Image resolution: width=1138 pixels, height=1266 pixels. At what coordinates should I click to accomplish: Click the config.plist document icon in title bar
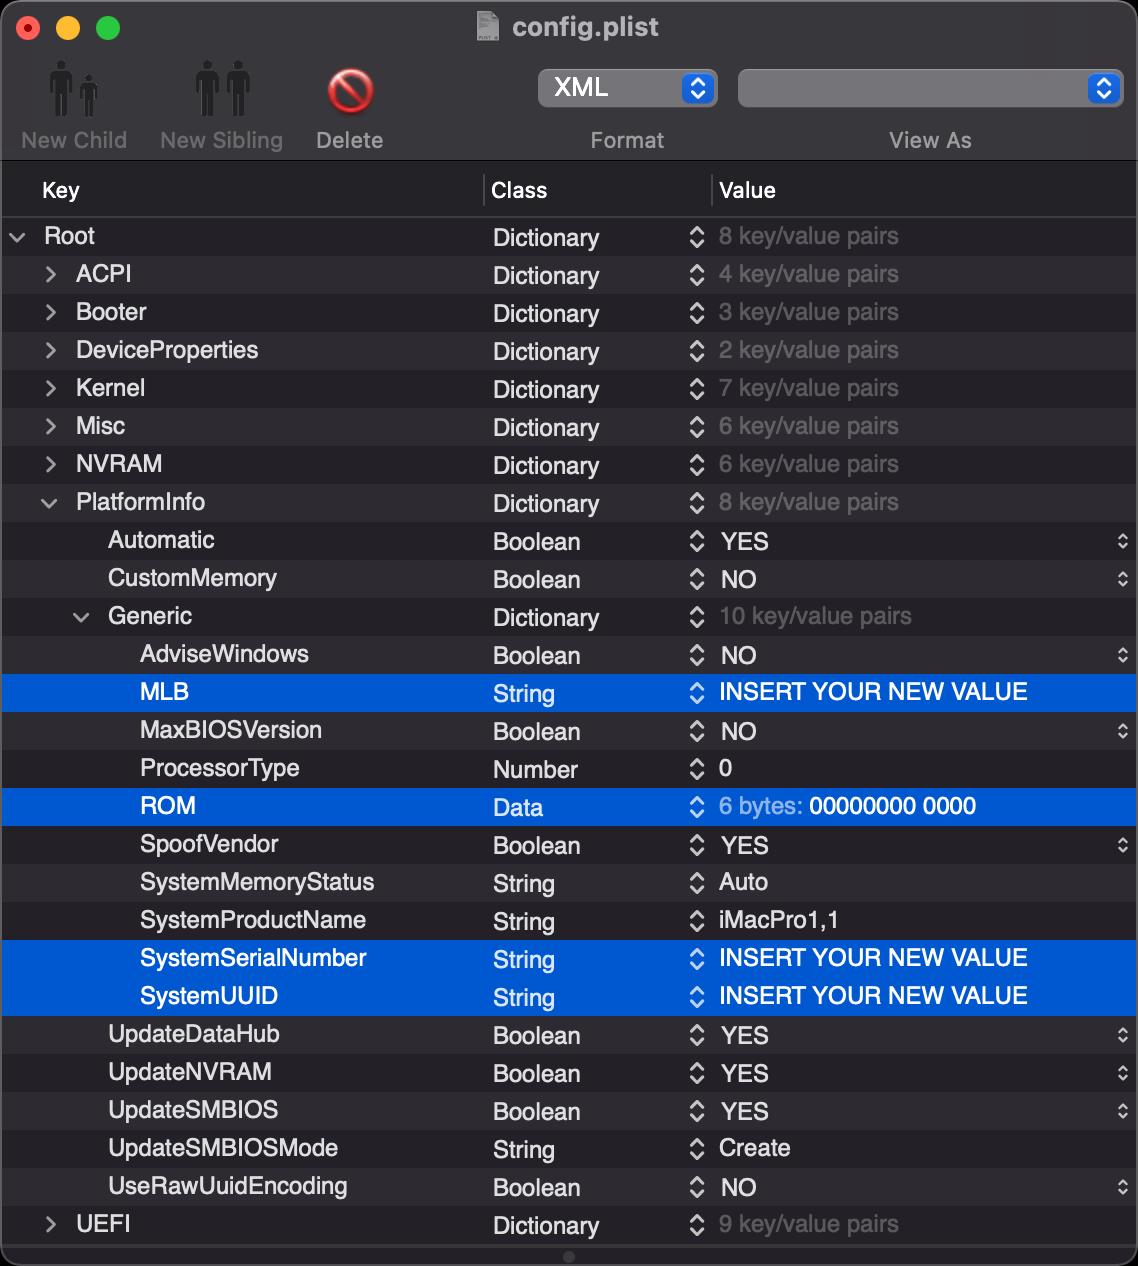[488, 26]
